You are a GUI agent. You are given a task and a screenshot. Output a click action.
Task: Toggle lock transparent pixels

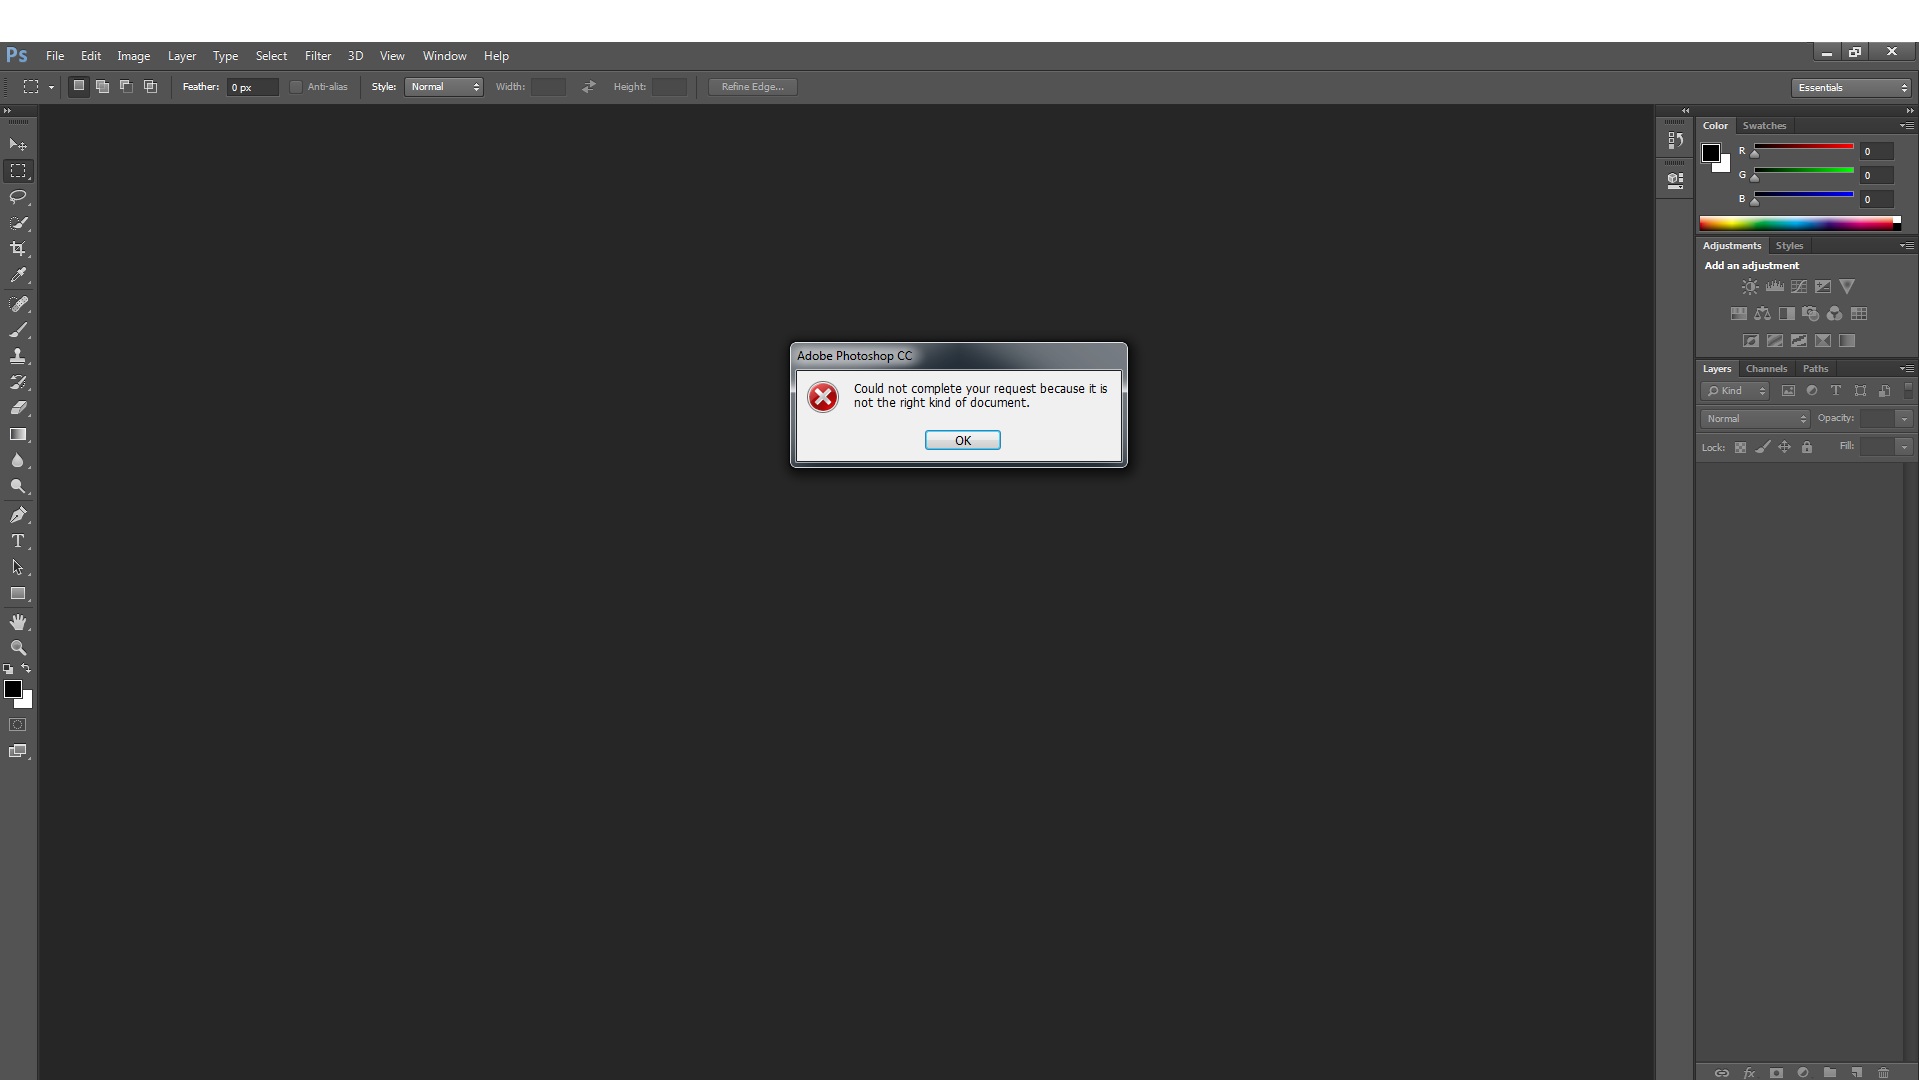(1740, 447)
